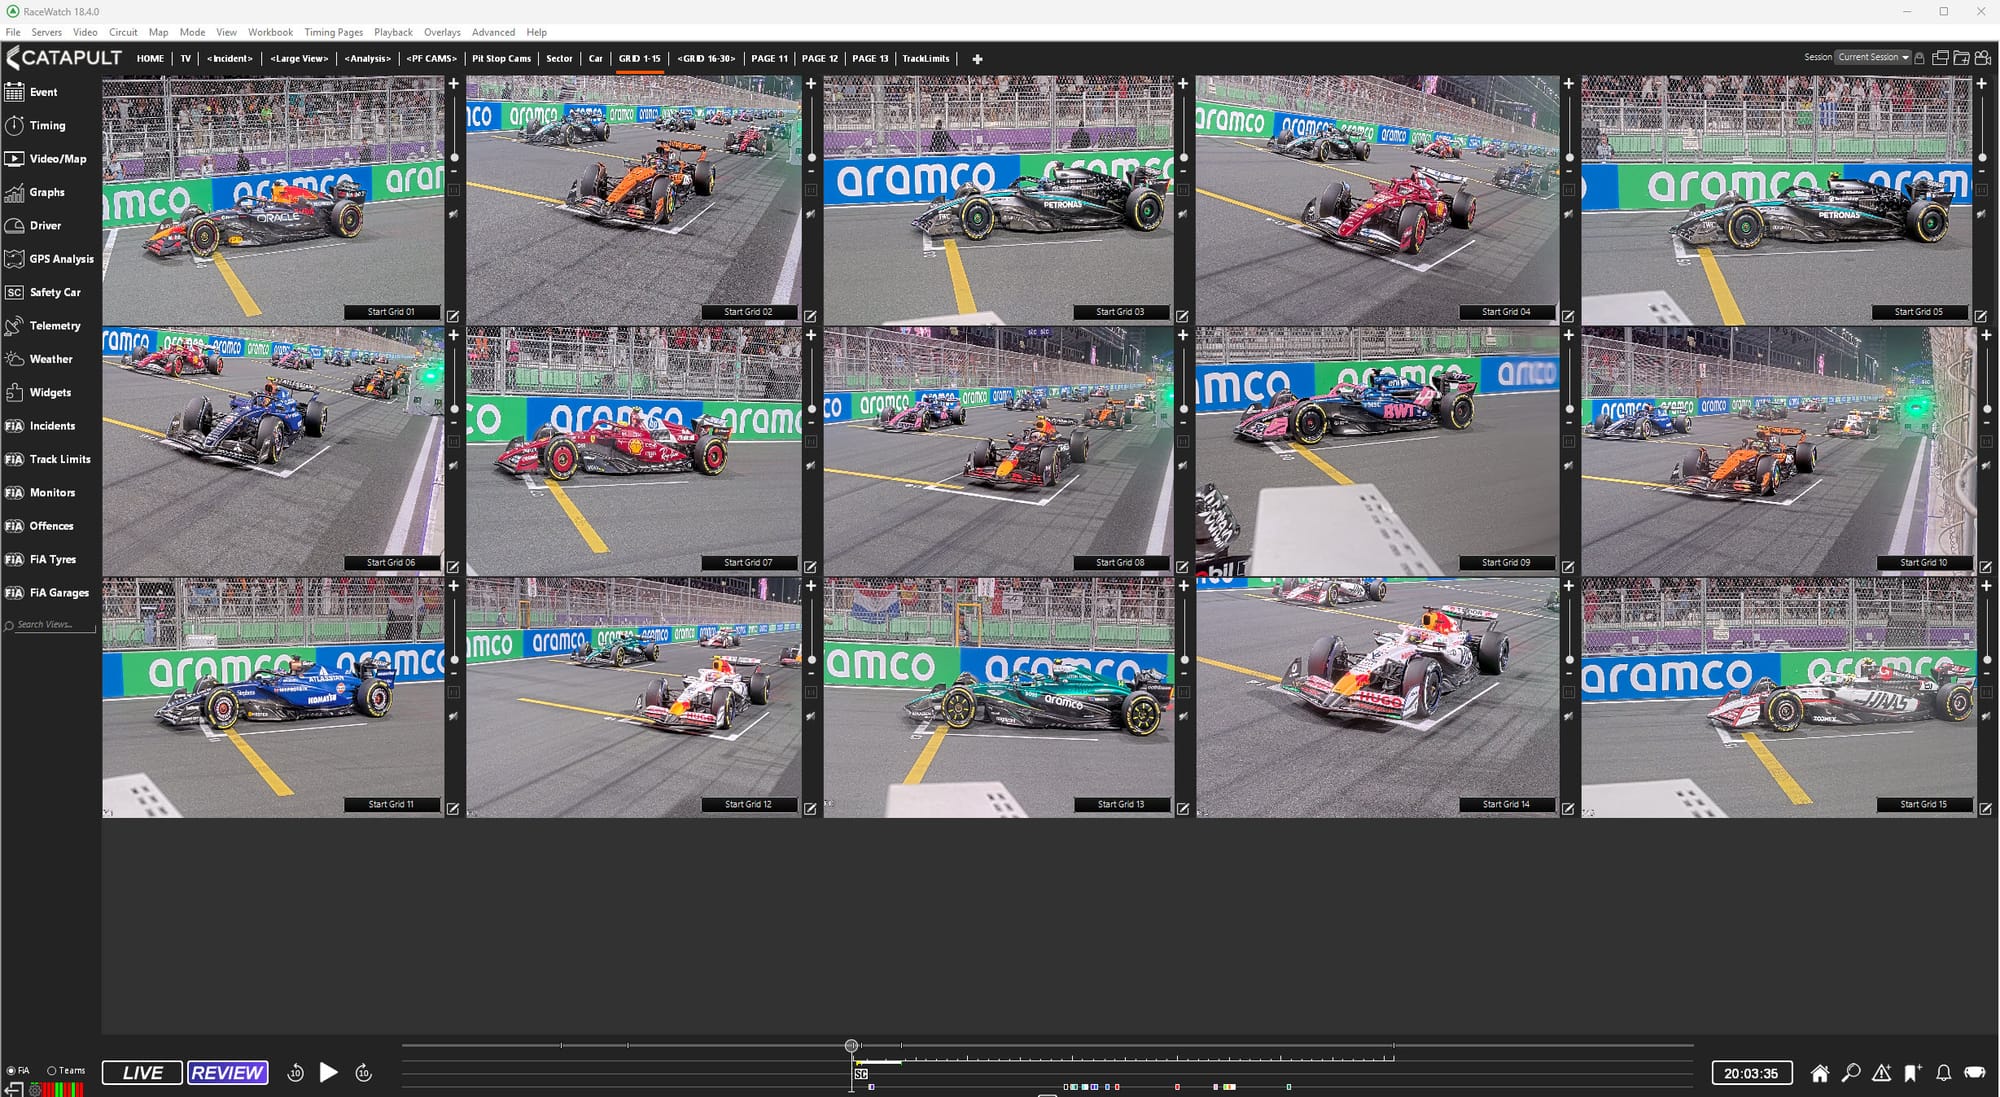Click the add bookmark icon
This screenshot has width=2000, height=1097.
point(1912,1073)
